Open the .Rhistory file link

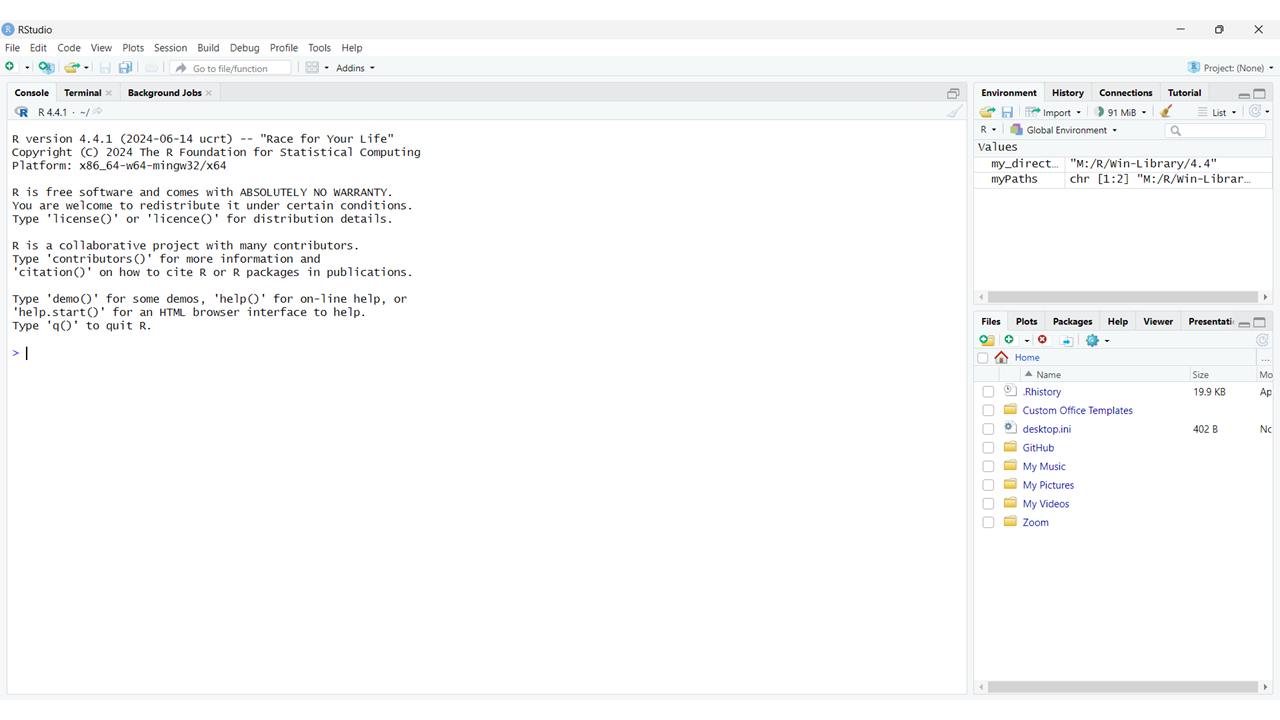point(1042,392)
